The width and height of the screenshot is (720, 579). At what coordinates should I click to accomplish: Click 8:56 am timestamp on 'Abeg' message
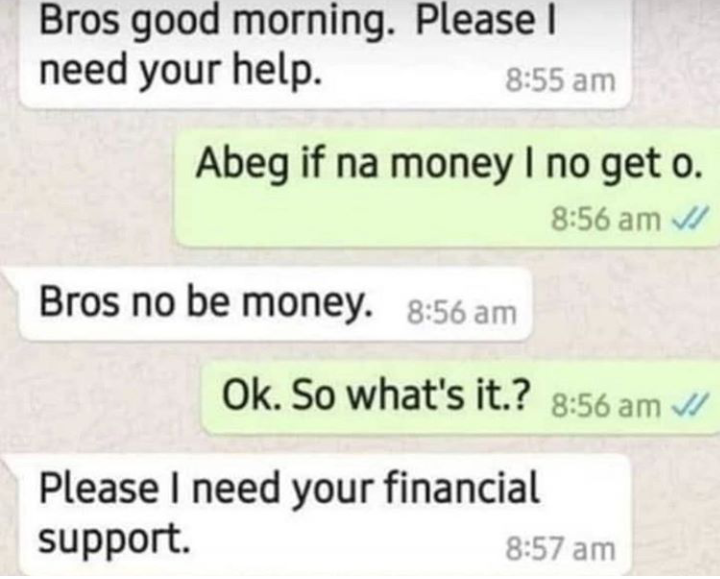point(606,219)
